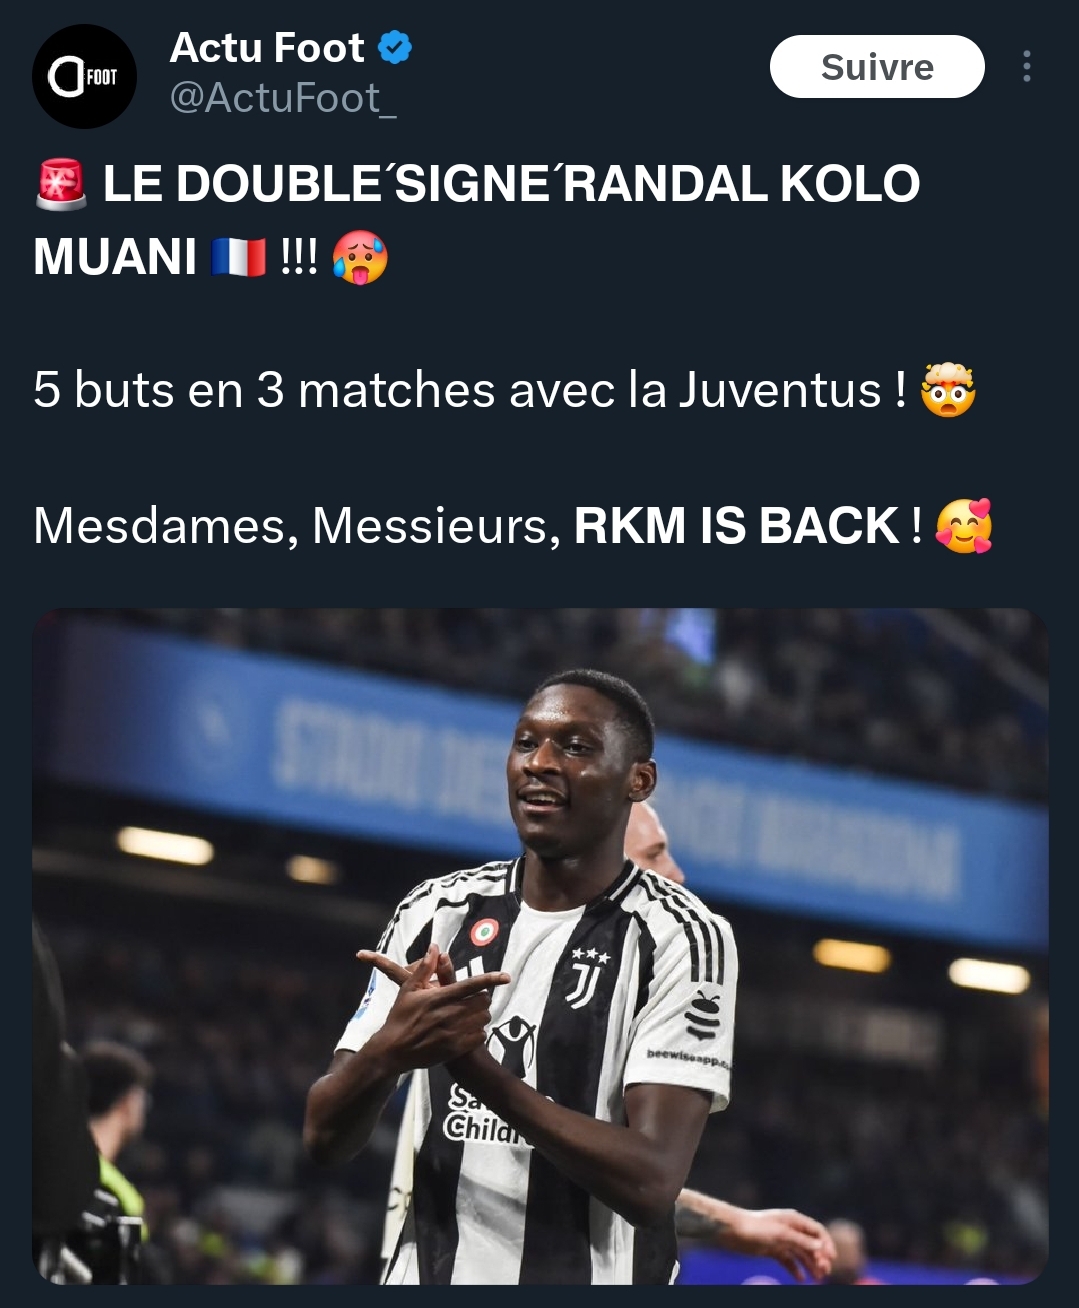1079x1308 pixels.
Task: Click the Mesdames, Messieurs text
Action: [297, 527]
